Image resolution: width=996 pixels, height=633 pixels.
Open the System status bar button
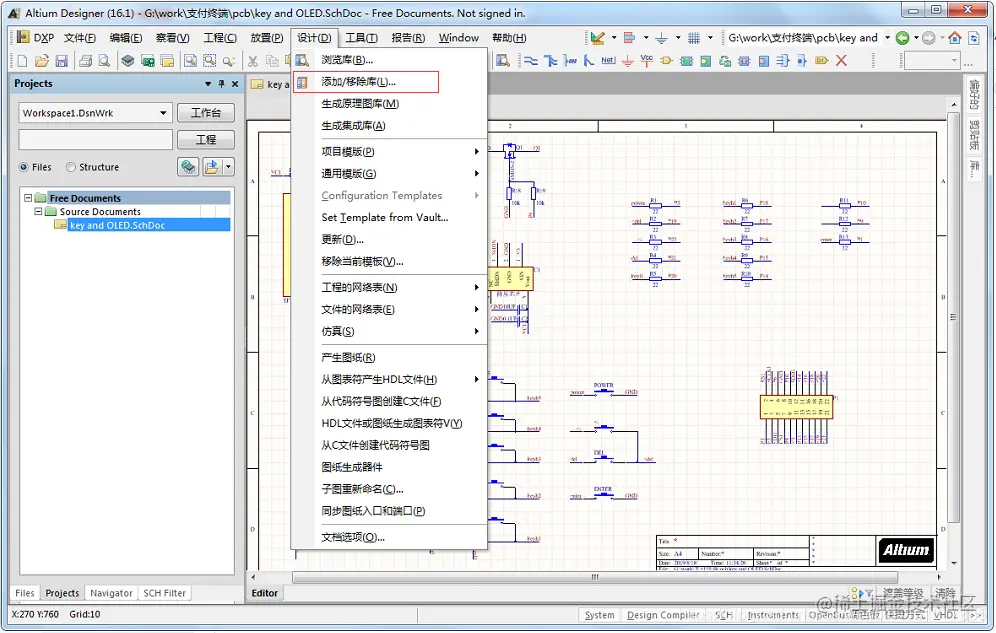[599, 615]
